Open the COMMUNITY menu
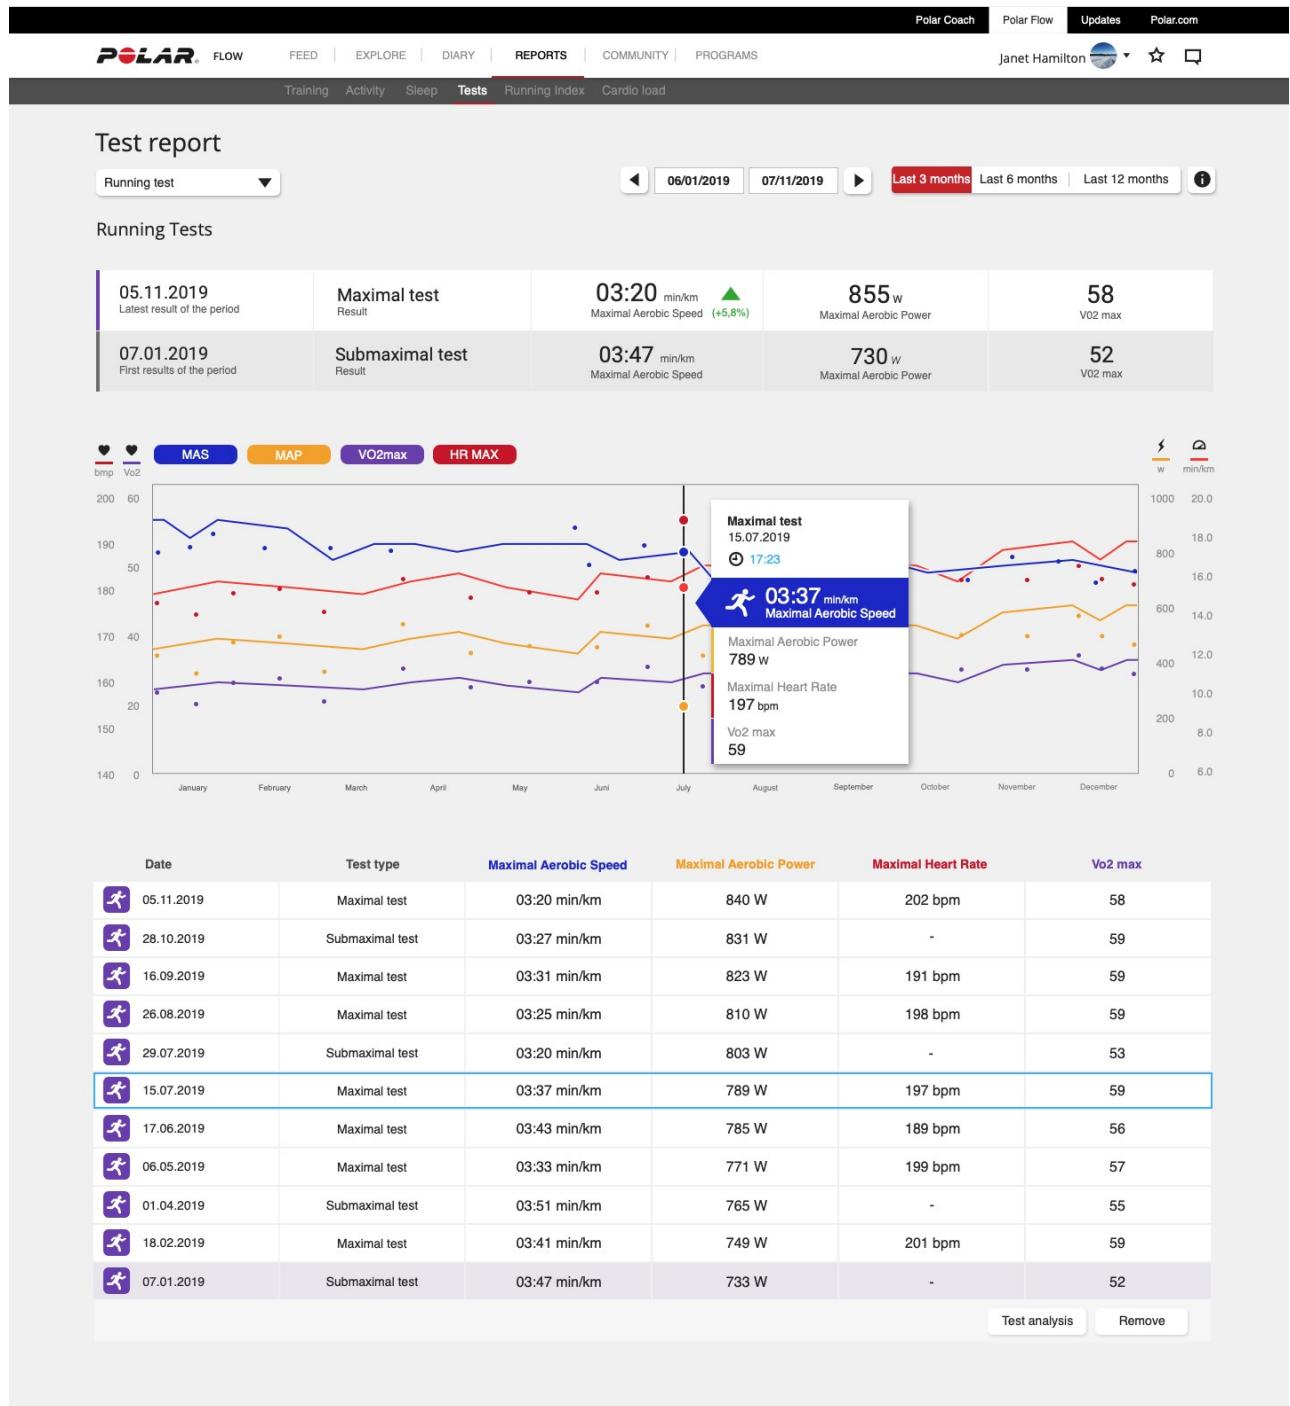The image size is (1290, 1406). pos(635,56)
